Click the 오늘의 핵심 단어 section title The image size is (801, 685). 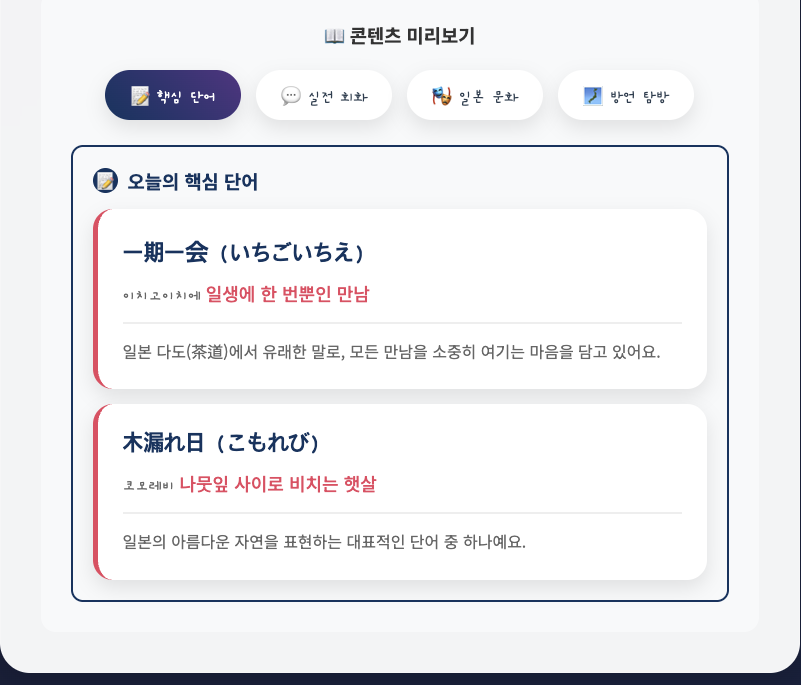pos(193,181)
